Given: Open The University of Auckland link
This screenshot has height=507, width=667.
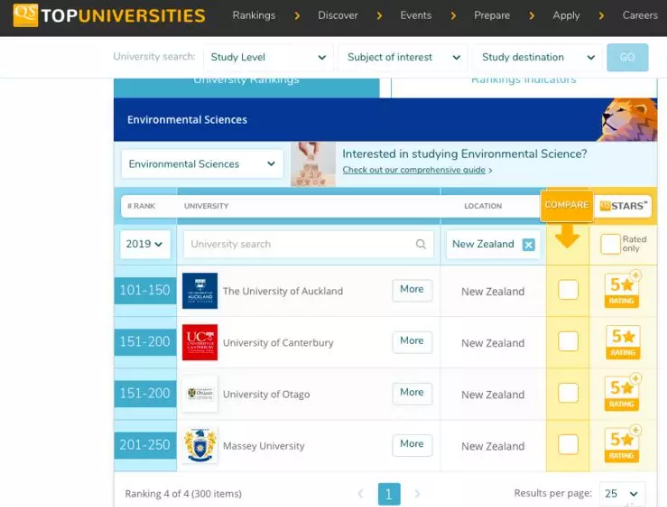Looking at the screenshot, I should 283,291.
